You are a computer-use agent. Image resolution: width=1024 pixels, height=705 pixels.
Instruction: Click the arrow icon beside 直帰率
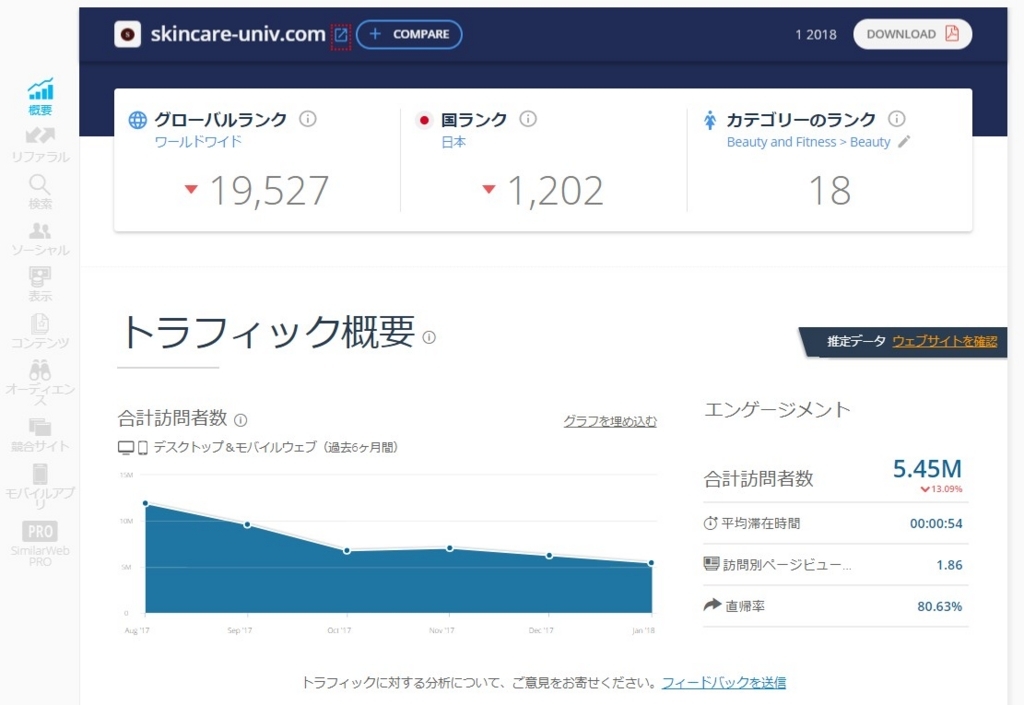coord(712,605)
